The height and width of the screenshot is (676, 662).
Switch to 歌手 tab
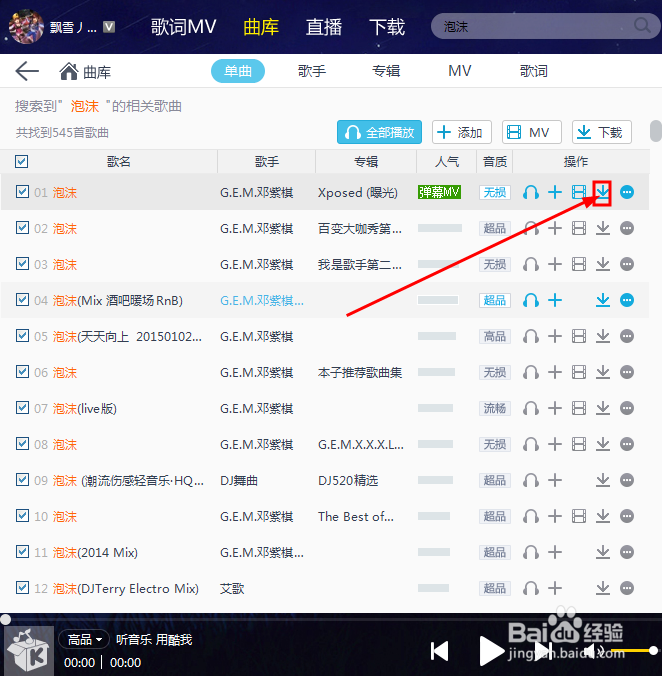312,71
